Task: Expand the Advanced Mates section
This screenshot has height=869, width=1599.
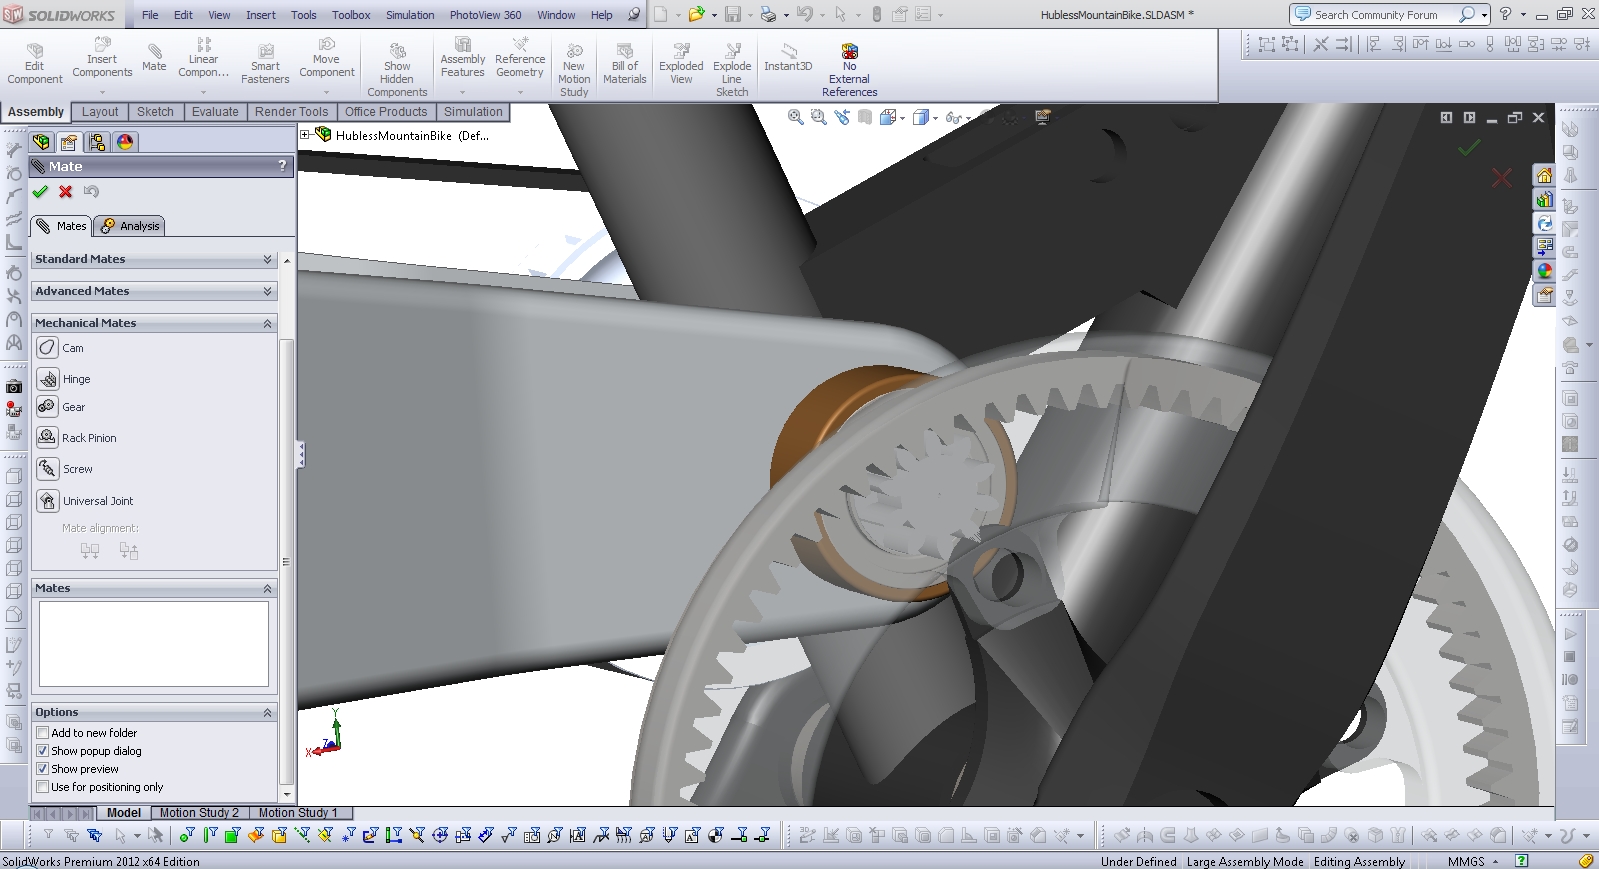Action: pyautogui.click(x=267, y=291)
